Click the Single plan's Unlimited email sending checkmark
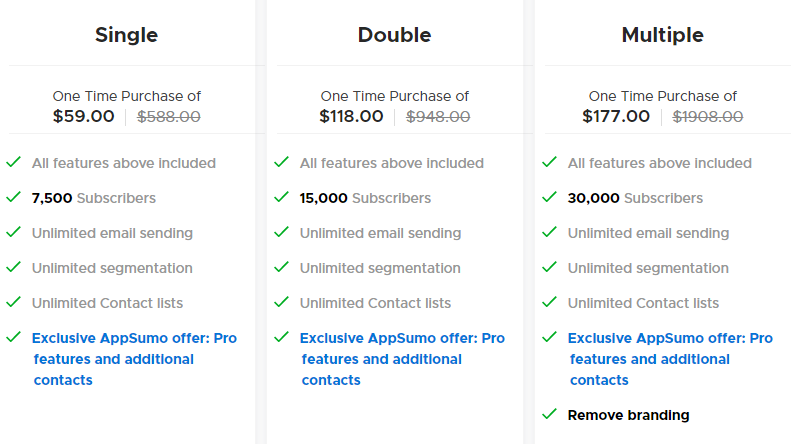791x444 pixels. coord(14,232)
